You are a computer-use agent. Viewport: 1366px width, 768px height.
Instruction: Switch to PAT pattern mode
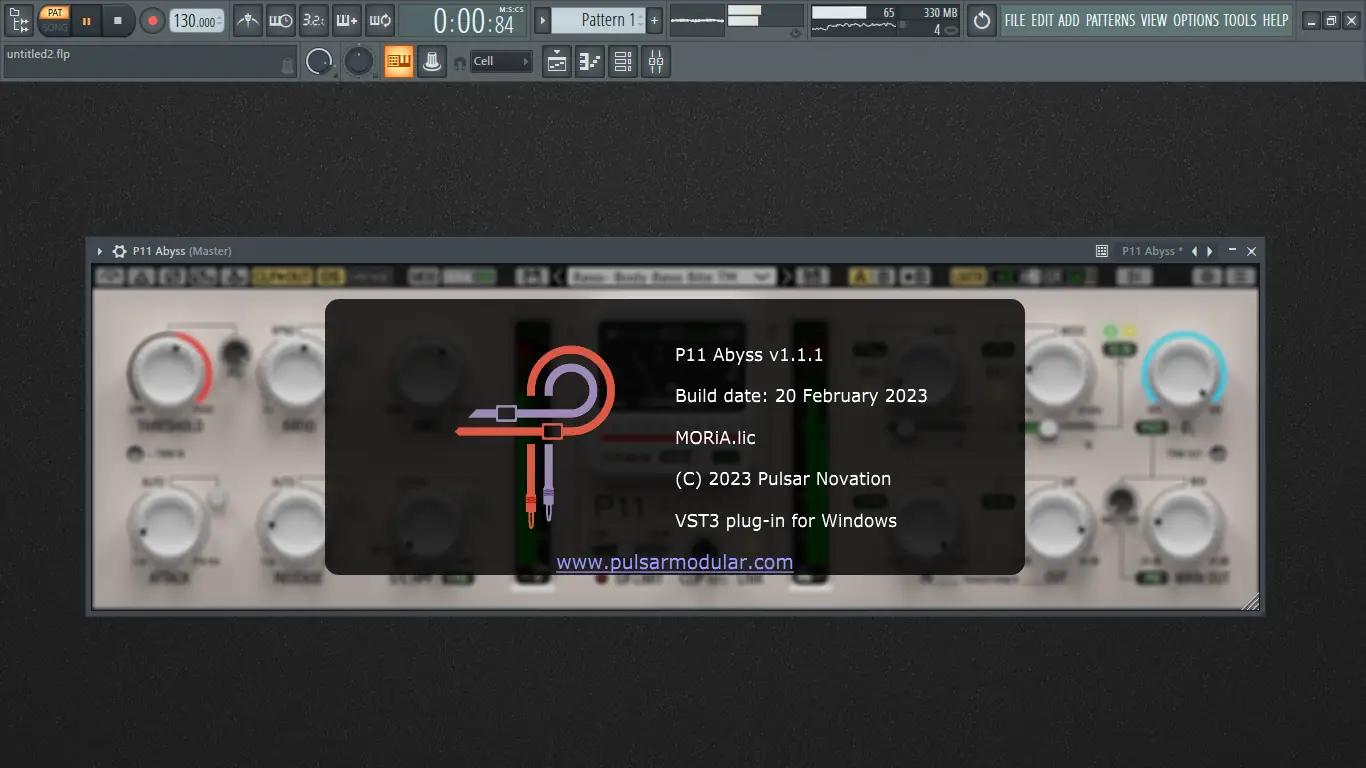(x=55, y=13)
